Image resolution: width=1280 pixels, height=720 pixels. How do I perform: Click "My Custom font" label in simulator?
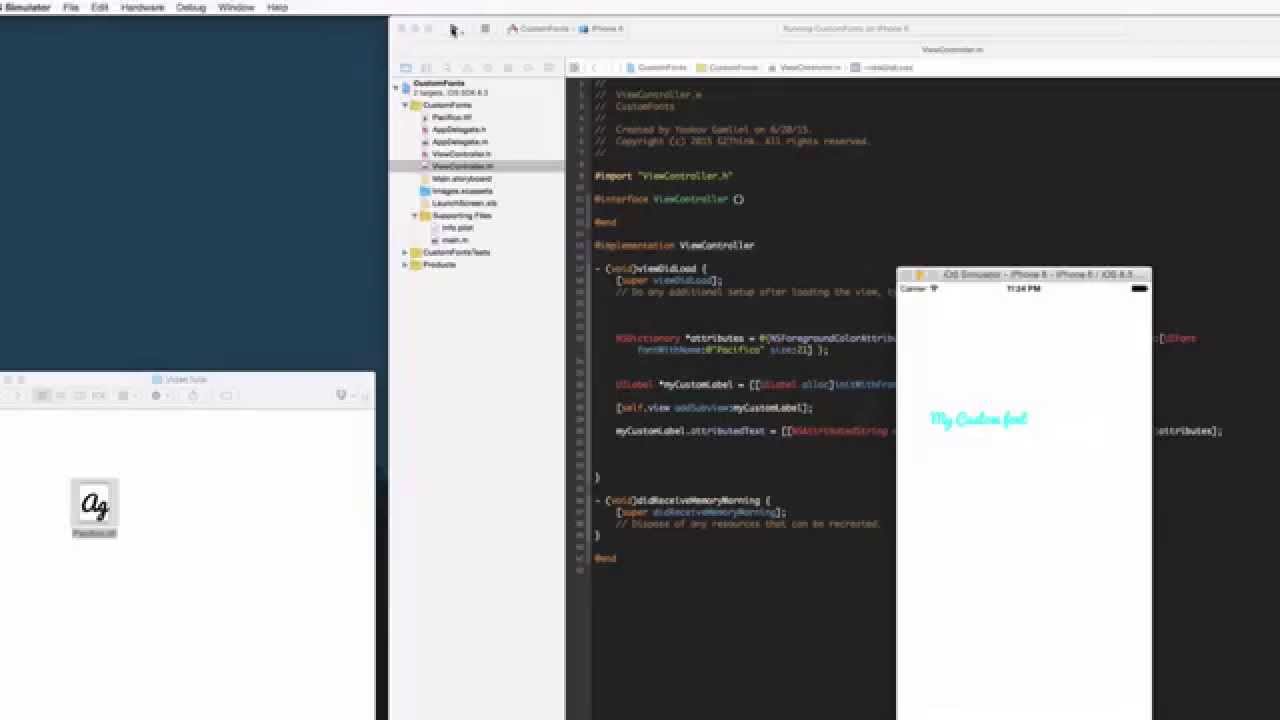click(x=979, y=419)
